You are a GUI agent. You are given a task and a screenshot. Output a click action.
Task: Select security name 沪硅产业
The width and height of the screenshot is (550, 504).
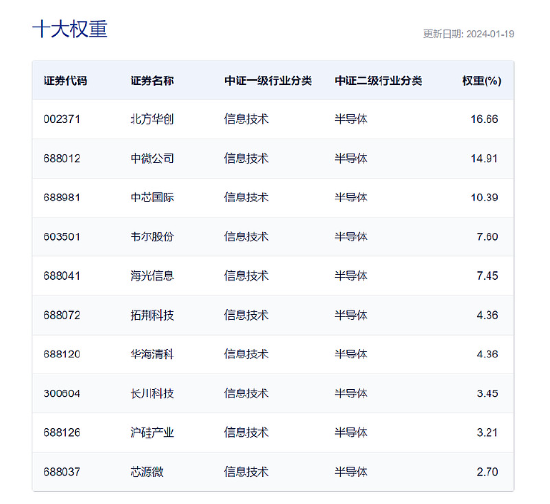click(152, 432)
